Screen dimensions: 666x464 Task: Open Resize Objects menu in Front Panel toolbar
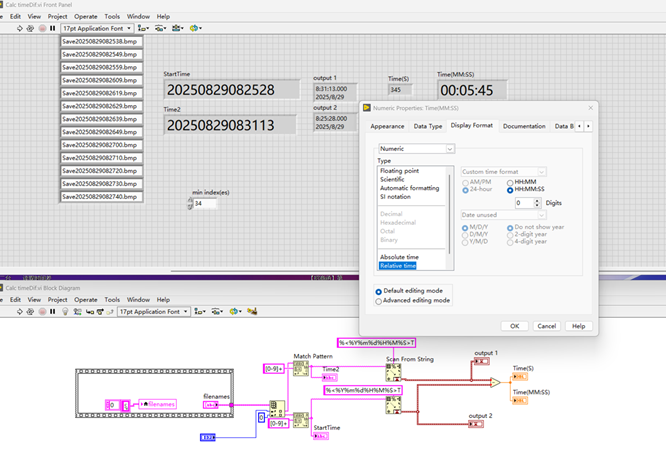click(x=178, y=28)
